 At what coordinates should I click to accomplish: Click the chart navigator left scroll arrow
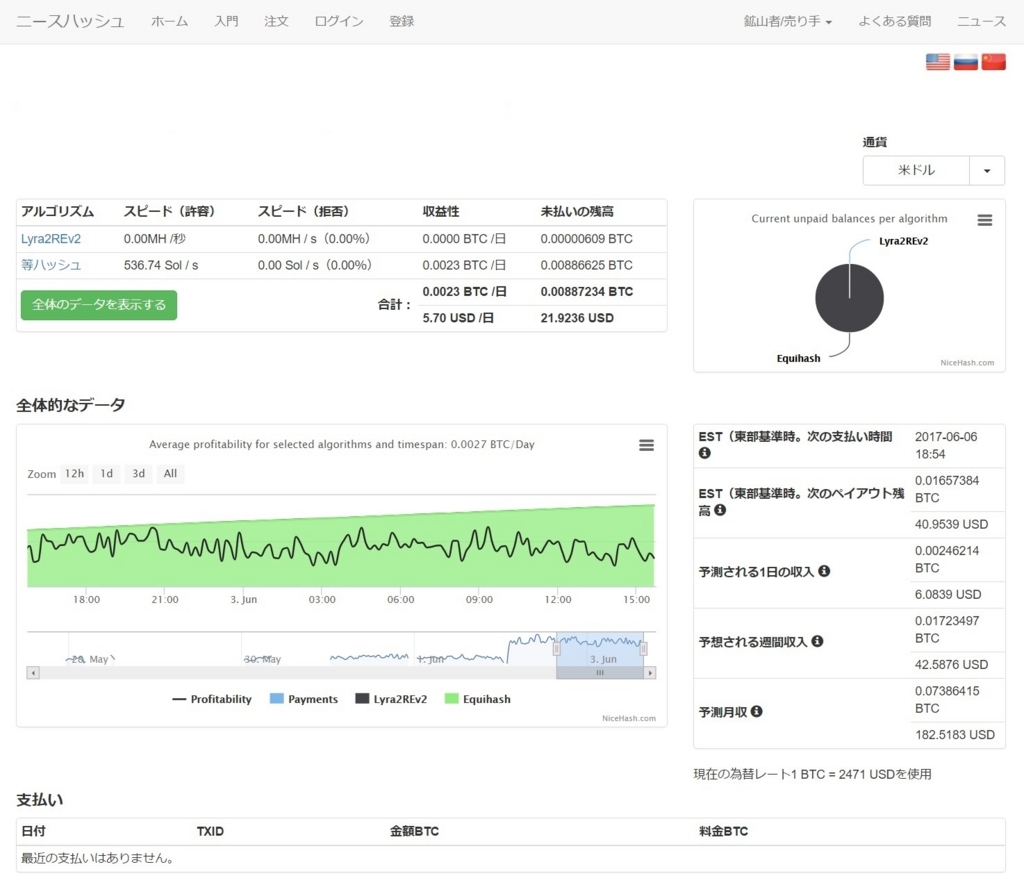click(33, 673)
